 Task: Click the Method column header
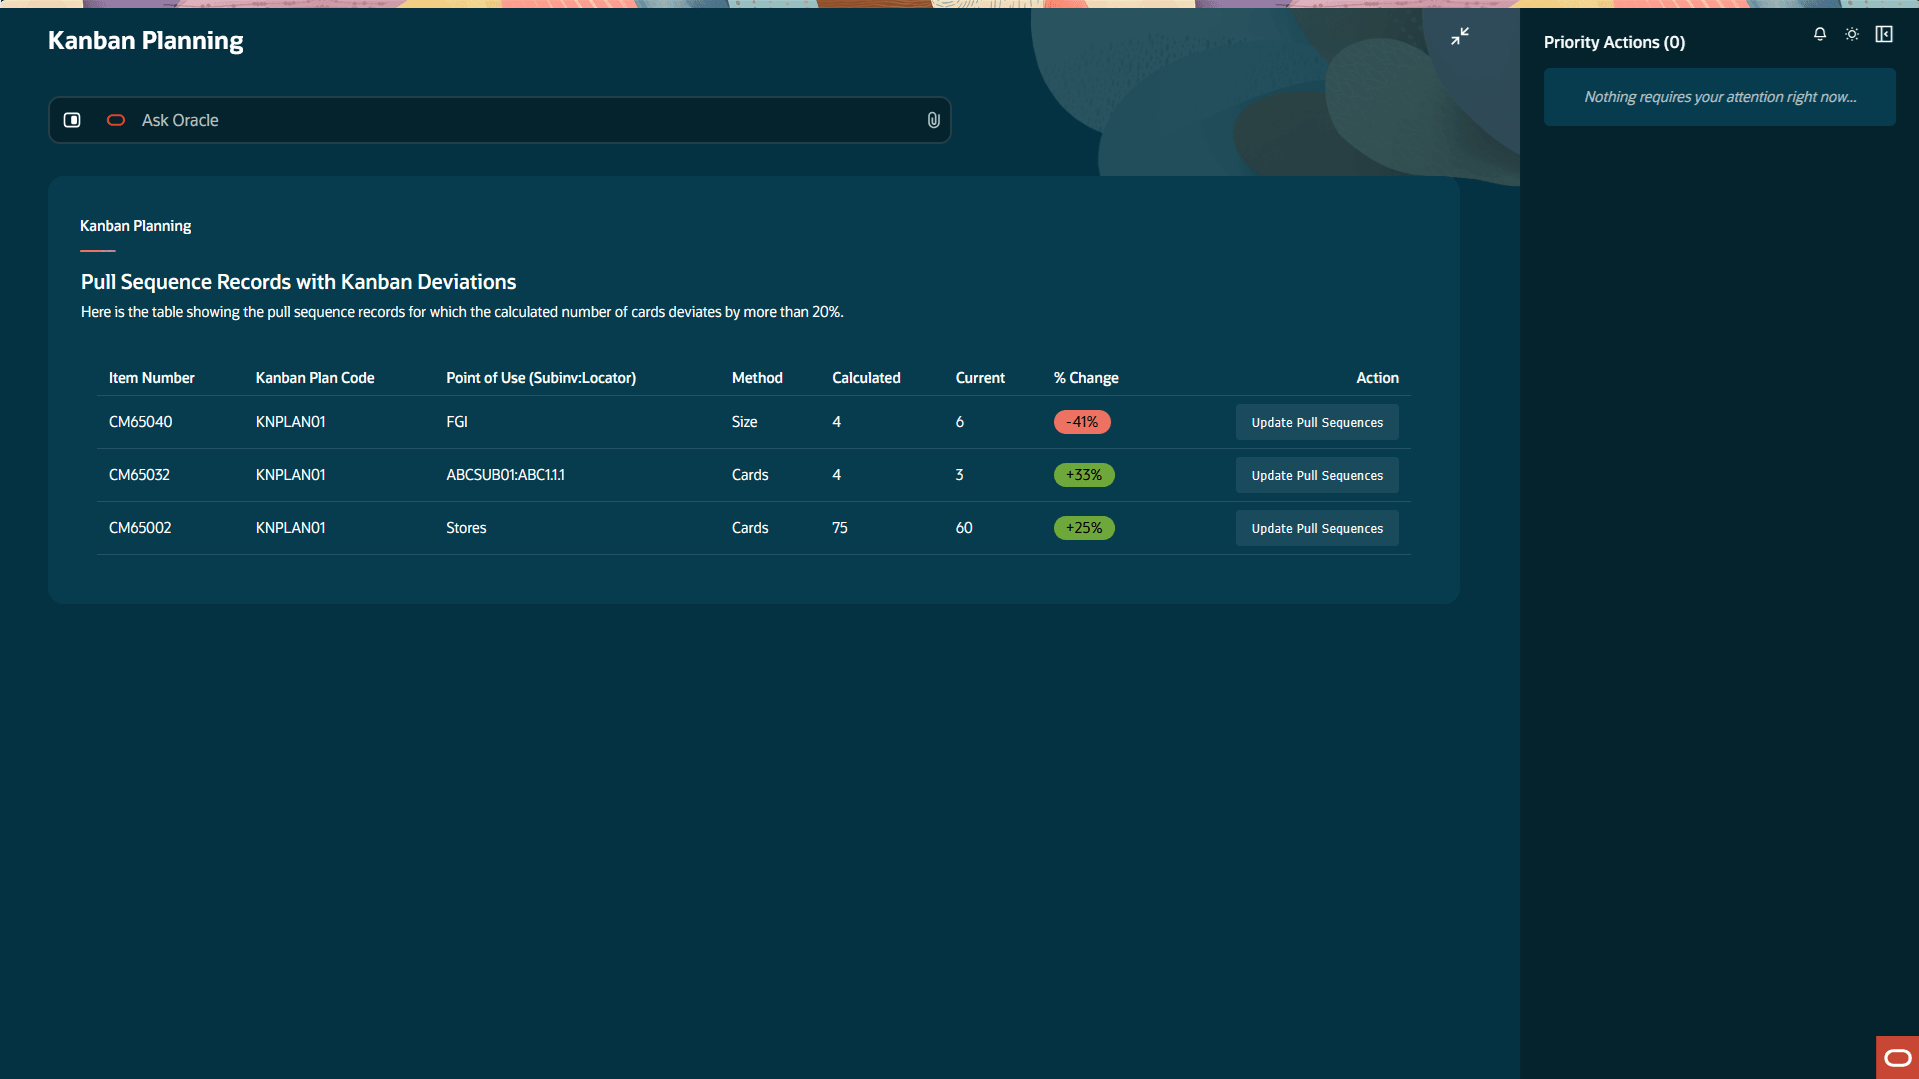[757, 378]
